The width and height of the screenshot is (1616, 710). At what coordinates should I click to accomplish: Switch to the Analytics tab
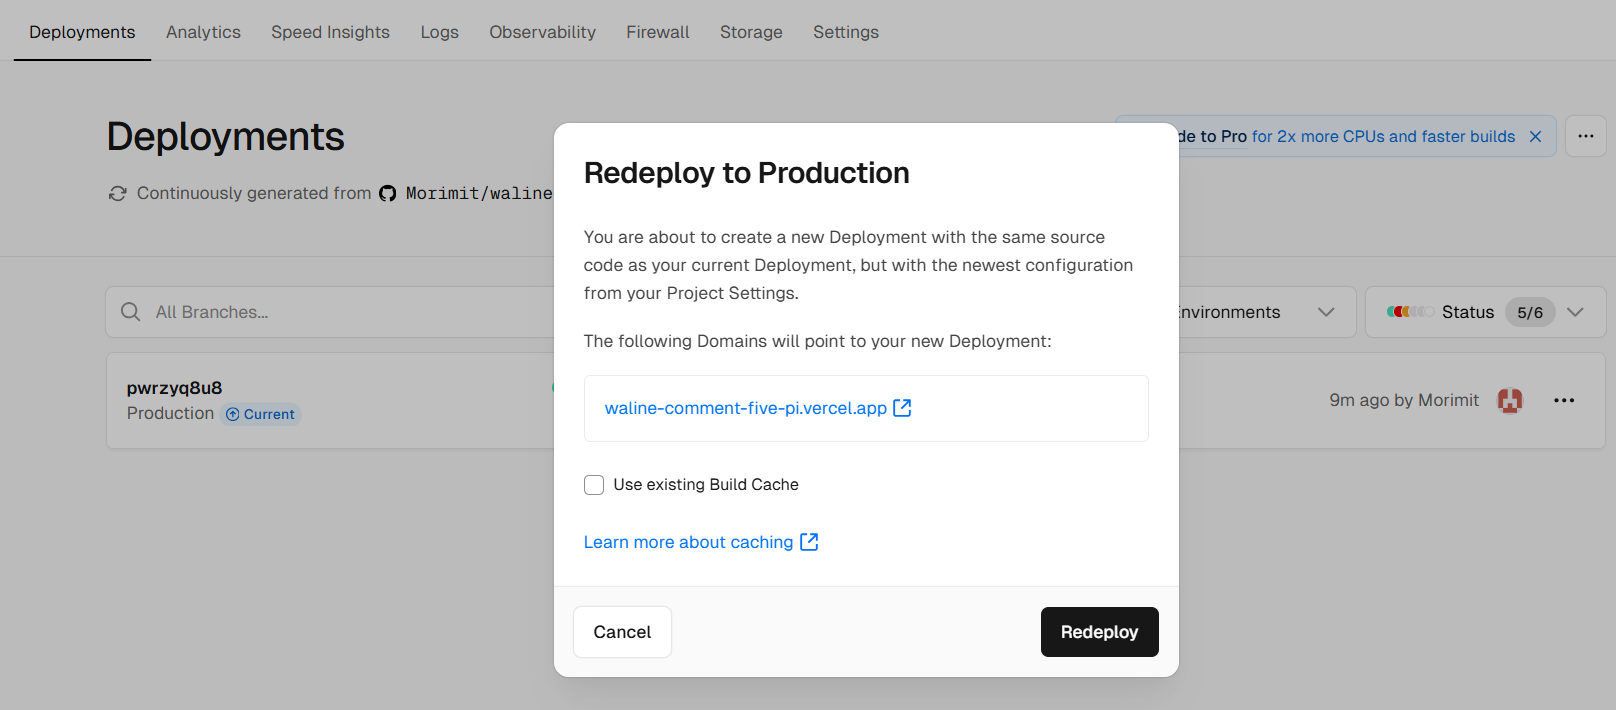[203, 32]
